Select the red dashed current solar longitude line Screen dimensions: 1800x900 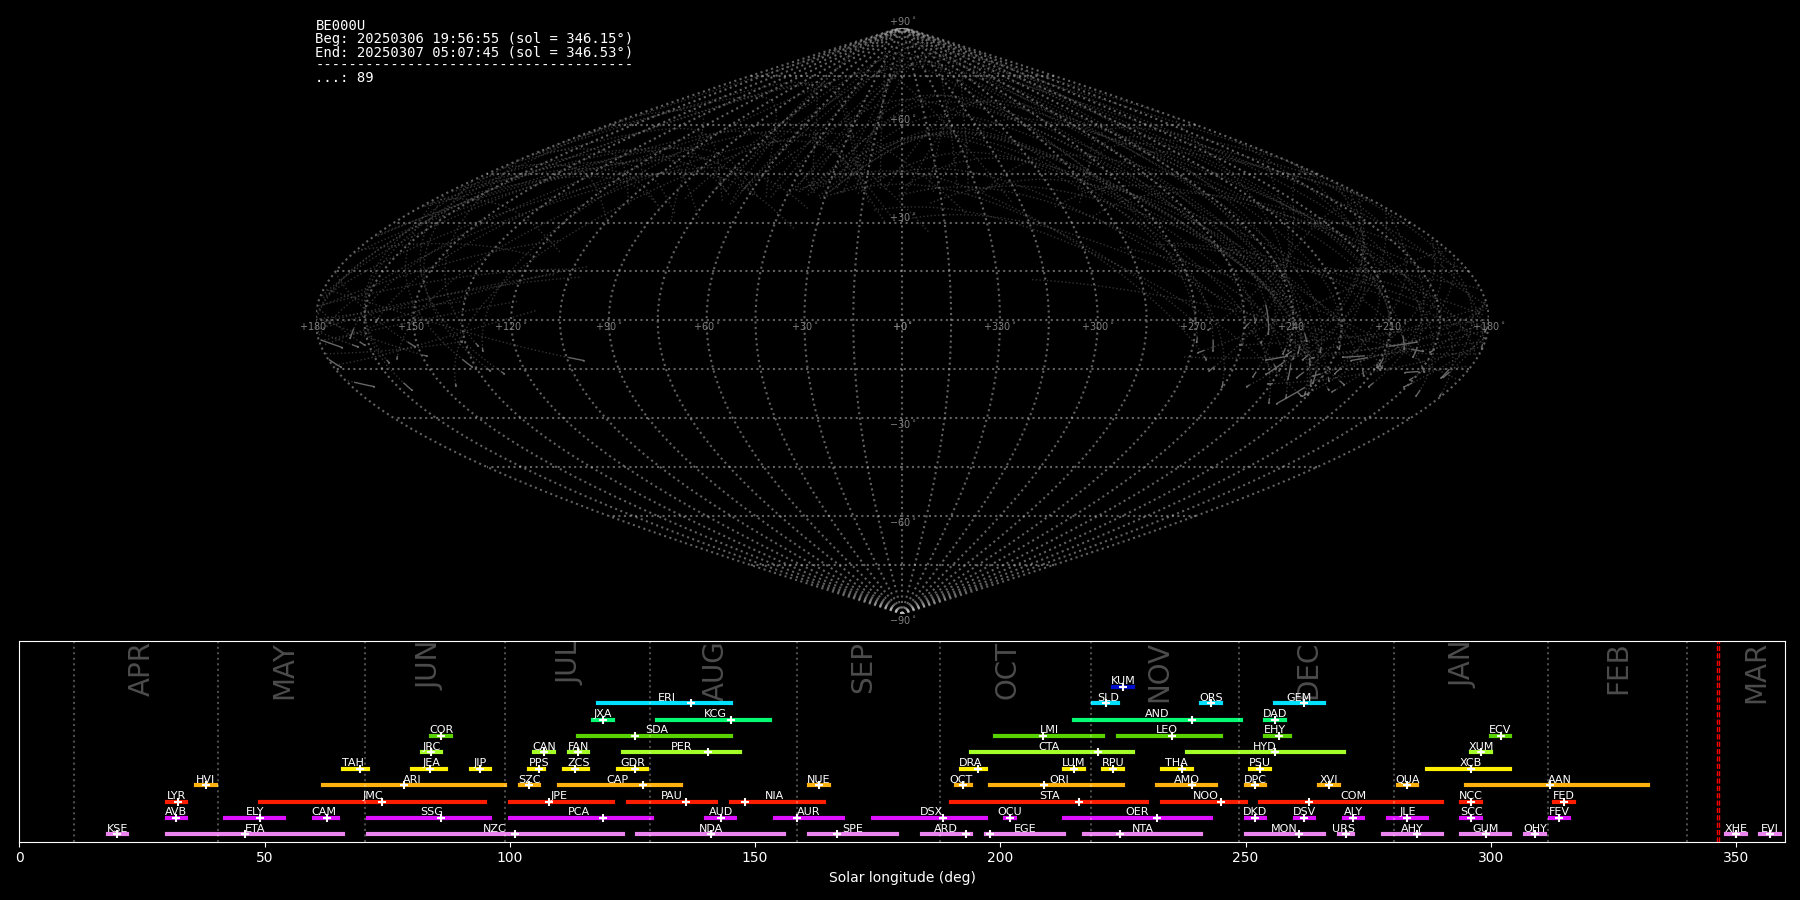coord(1718,741)
